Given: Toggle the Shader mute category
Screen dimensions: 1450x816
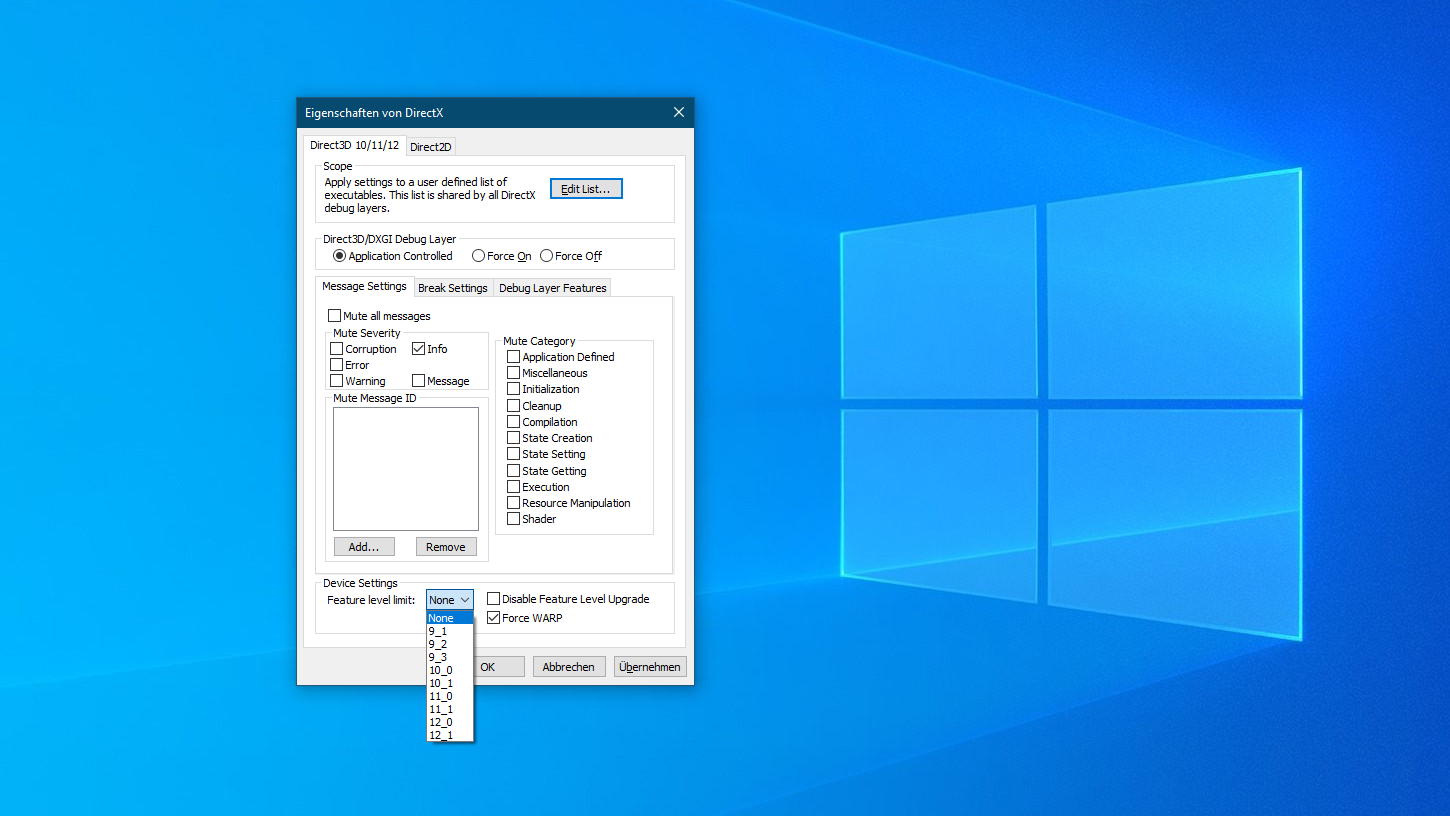Looking at the screenshot, I should click(x=514, y=519).
